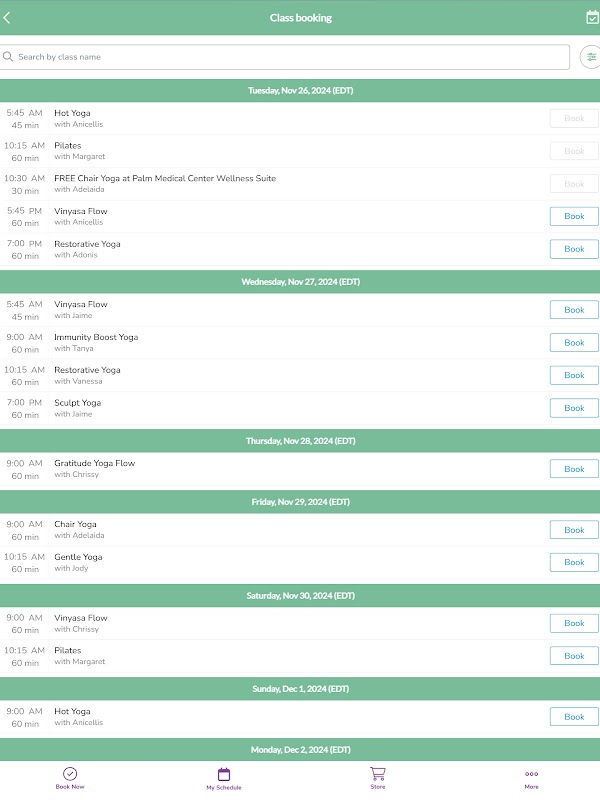This screenshot has height=800, width=600.
Task: Switch to My Schedule tab
Action: [x=224, y=779]
